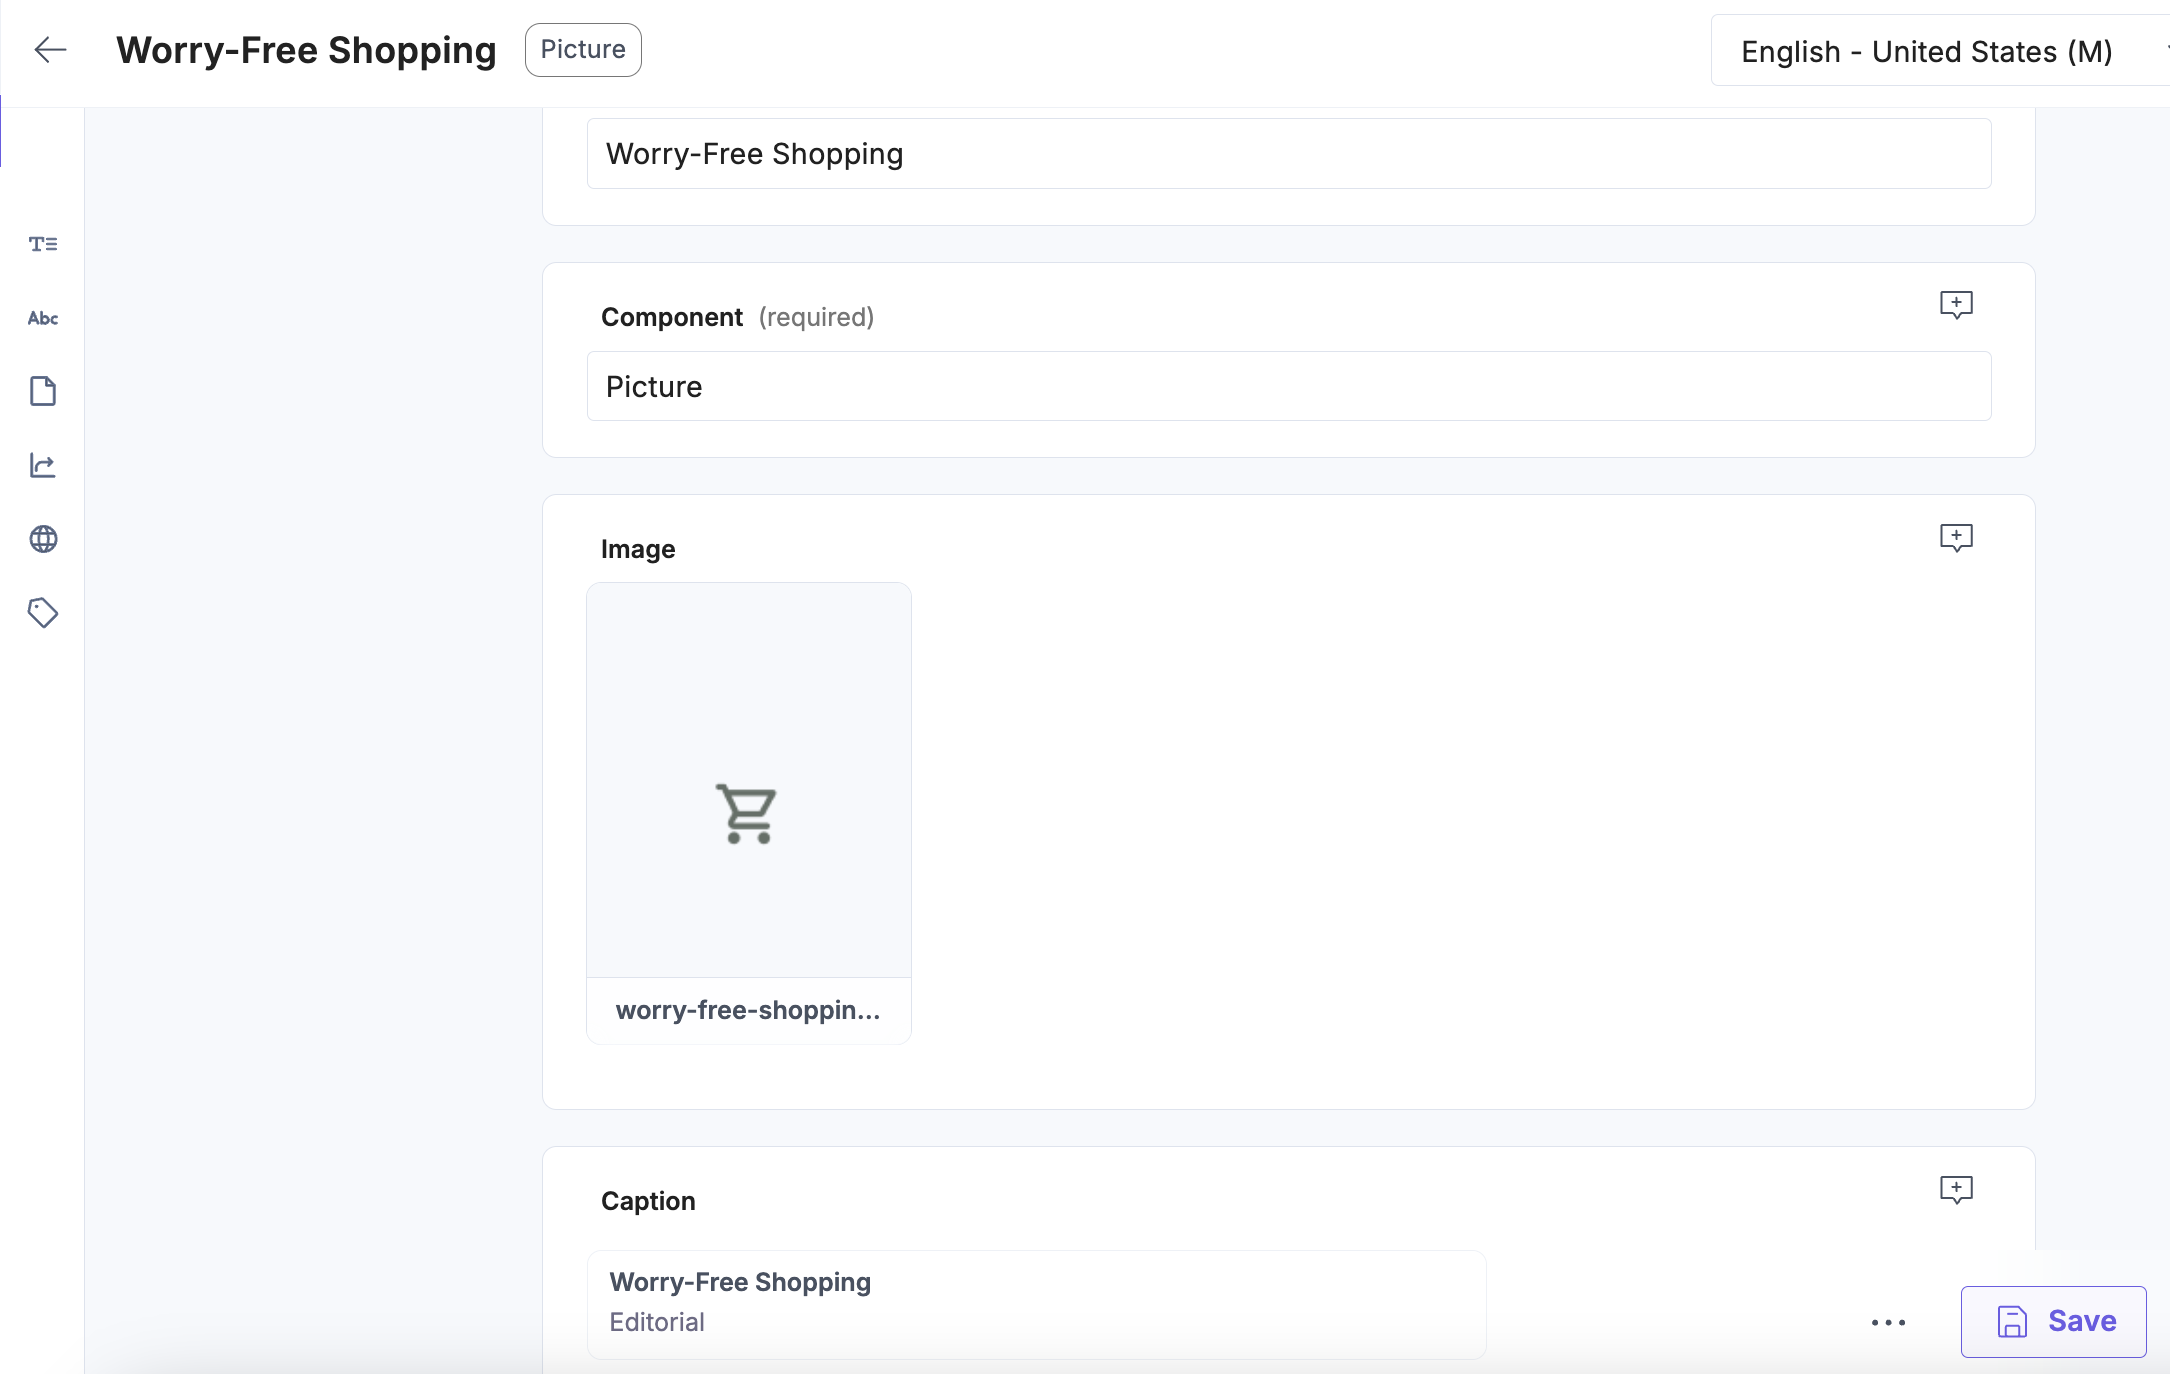Viewport: 2170px width, 1374px height.
Task: Open the Abc sidebar icon
Action: tap(43, 318)
